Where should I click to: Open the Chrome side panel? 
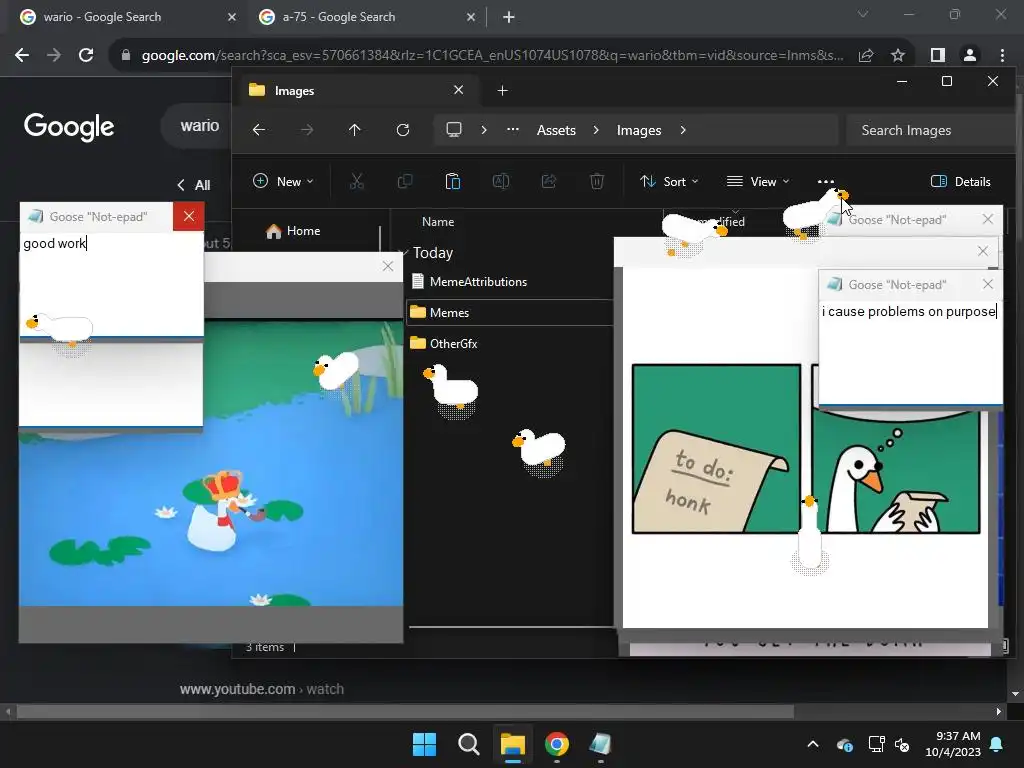coord(938,55)
